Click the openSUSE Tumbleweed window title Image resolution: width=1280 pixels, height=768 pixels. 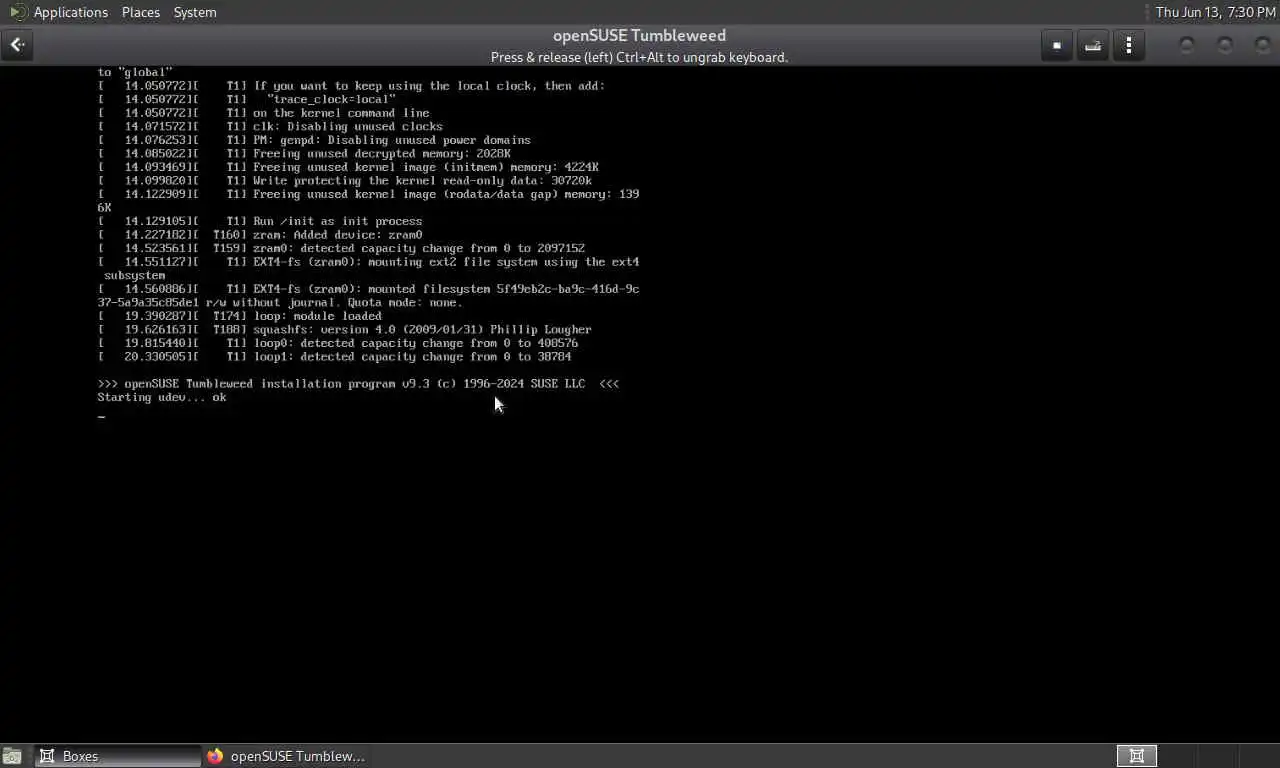639,35
